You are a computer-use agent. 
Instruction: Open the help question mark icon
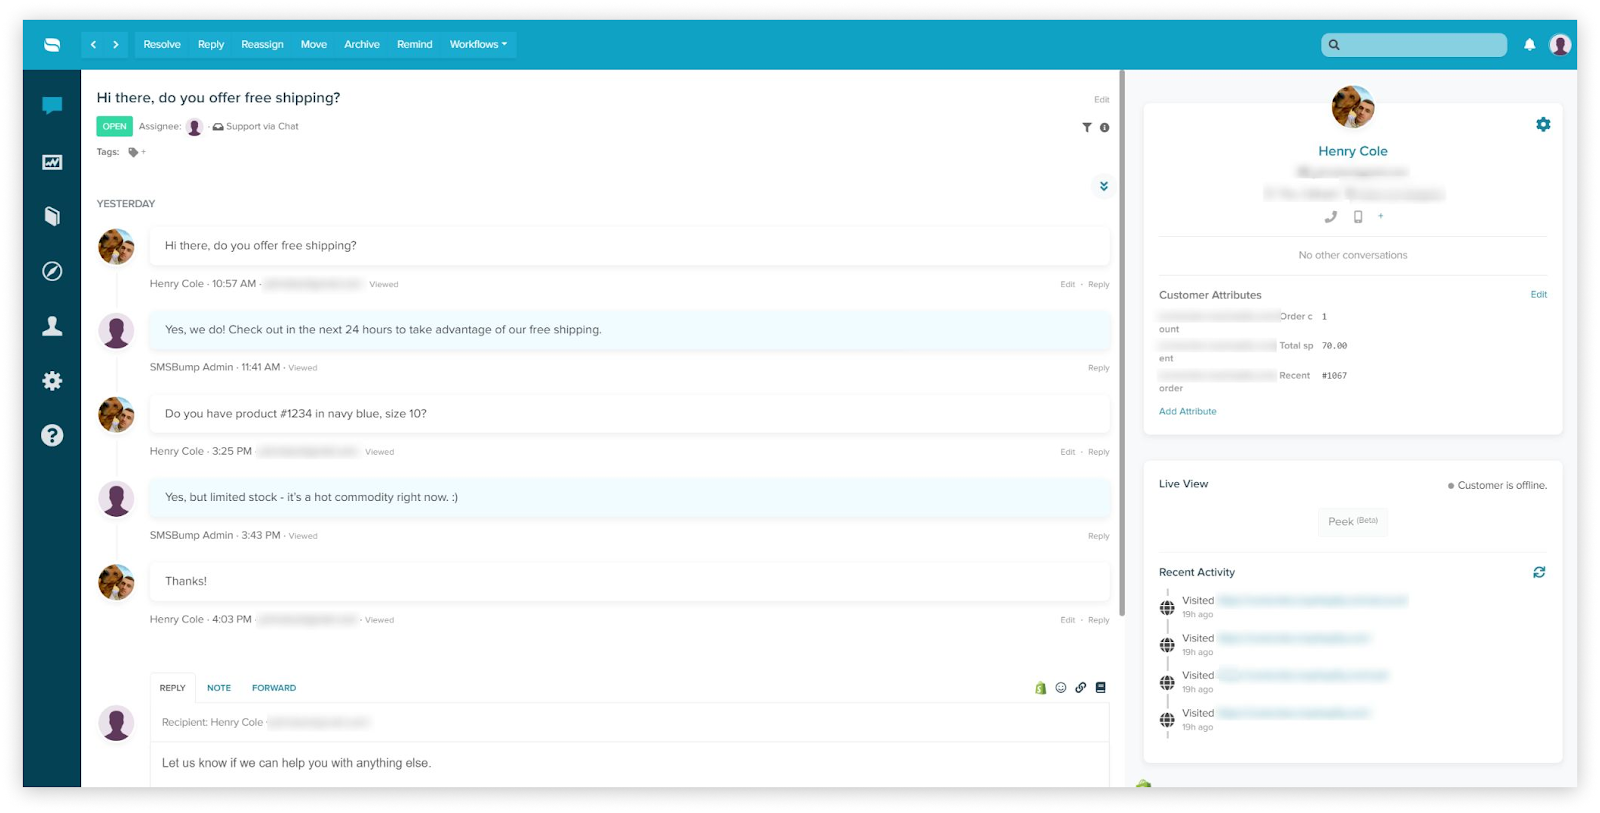pyautogui.click(x=52, y=435)
